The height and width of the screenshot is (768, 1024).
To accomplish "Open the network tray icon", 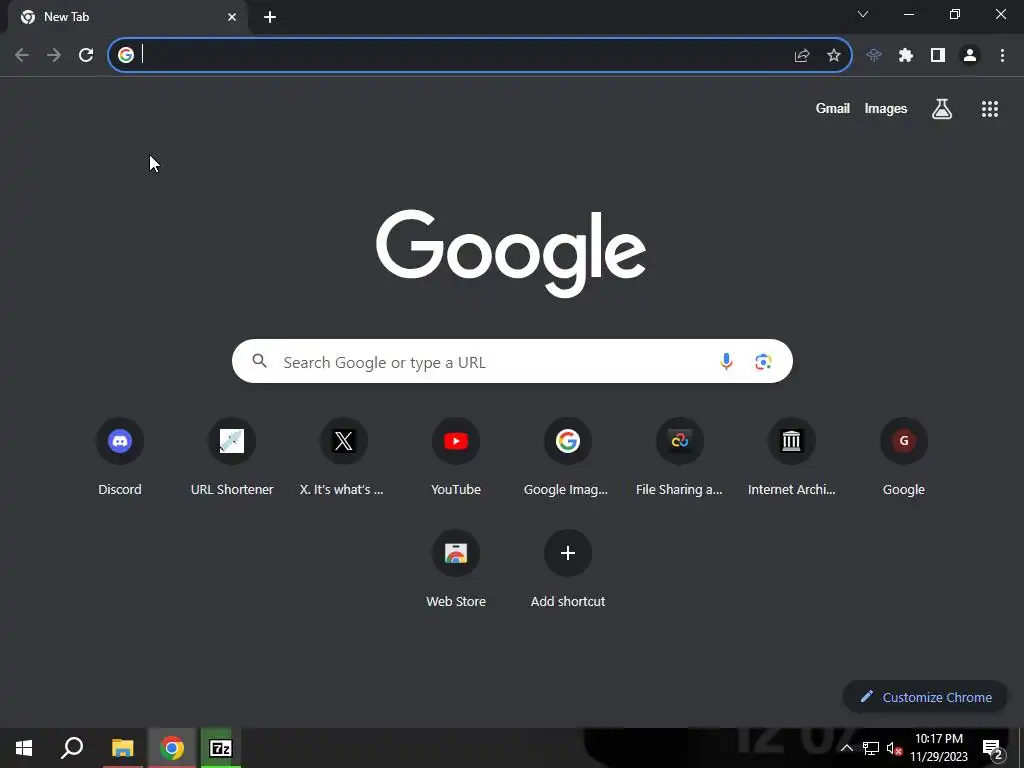I will [x=871, y=748].
